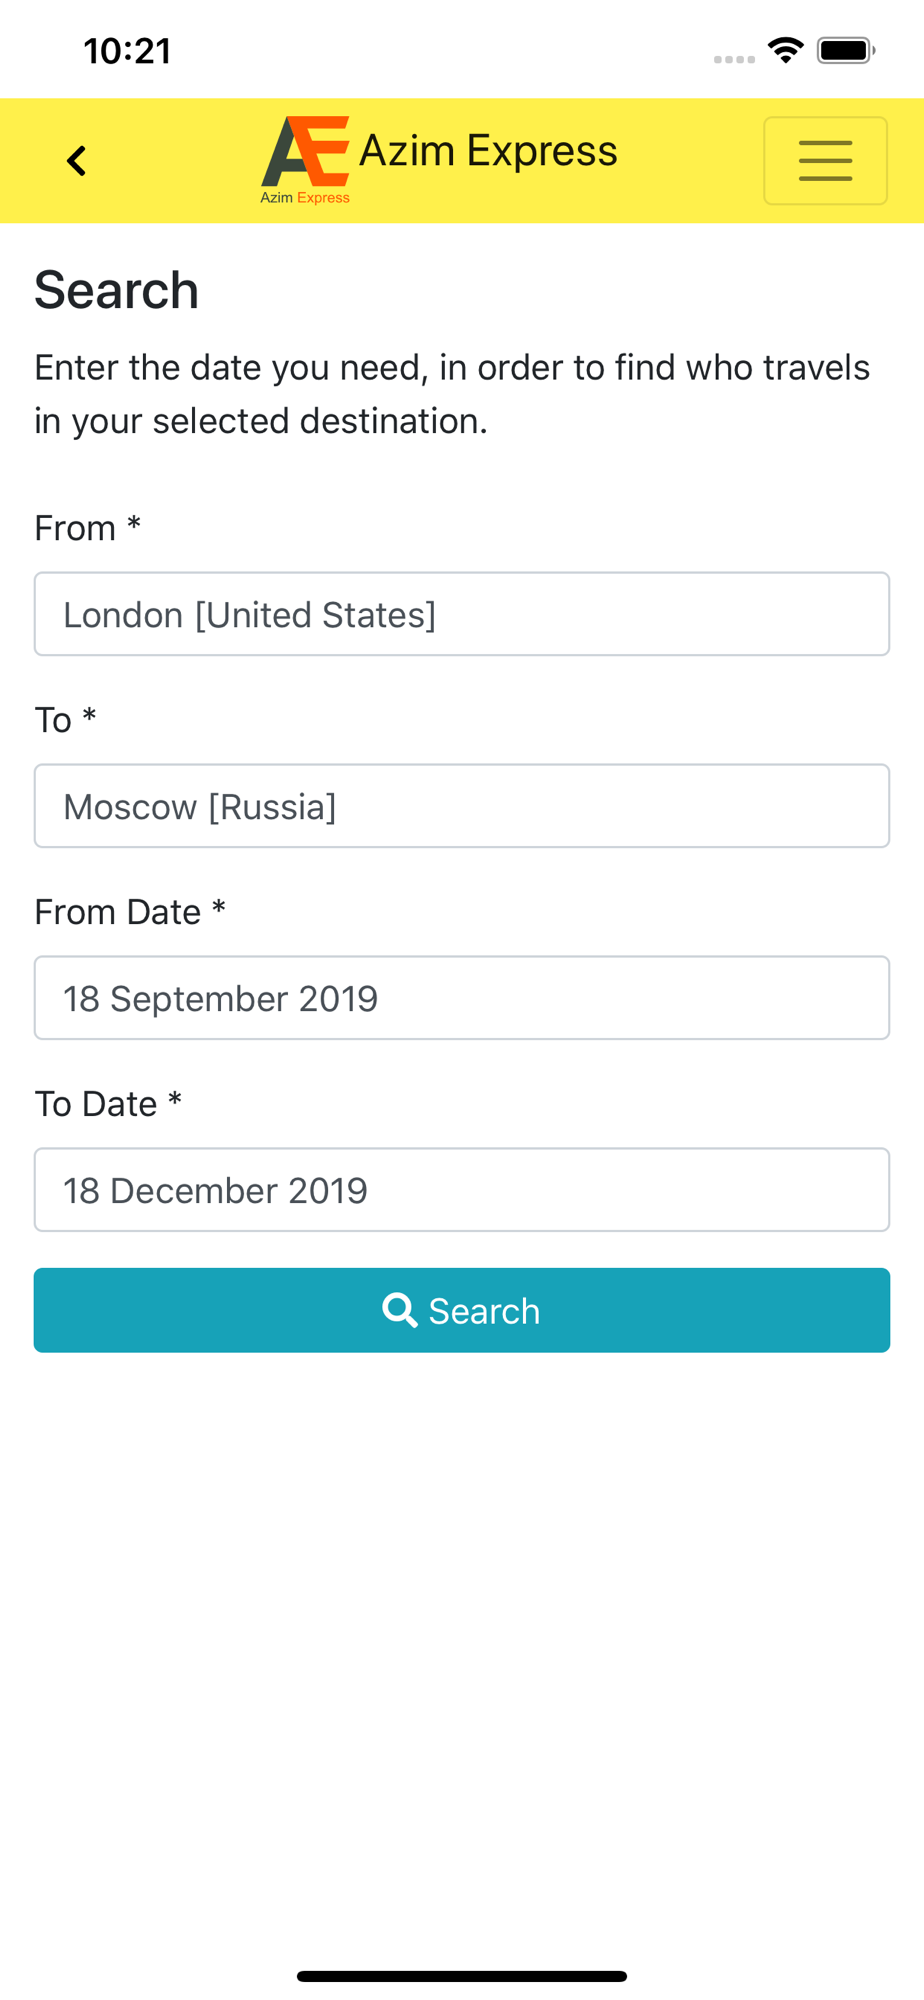Tap the Wi-Fi status icon
The width and height of the screenshot is (924, 2000).
click(x=786, y=50)
